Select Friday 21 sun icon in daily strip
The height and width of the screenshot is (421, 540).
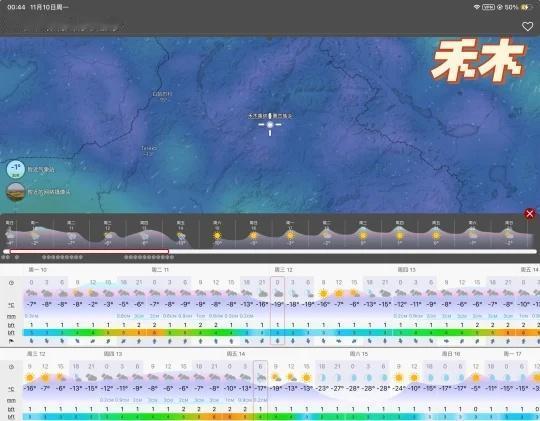click(x=436, y=236)
